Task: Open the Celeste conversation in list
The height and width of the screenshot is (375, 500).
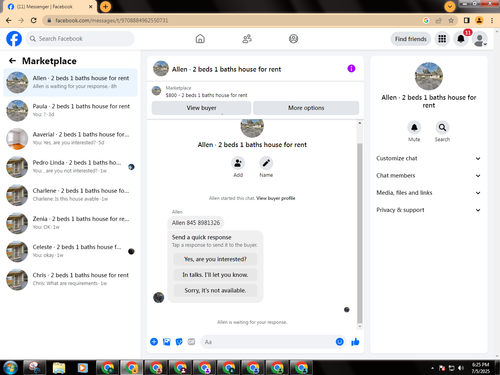Action: pos(70,251)
